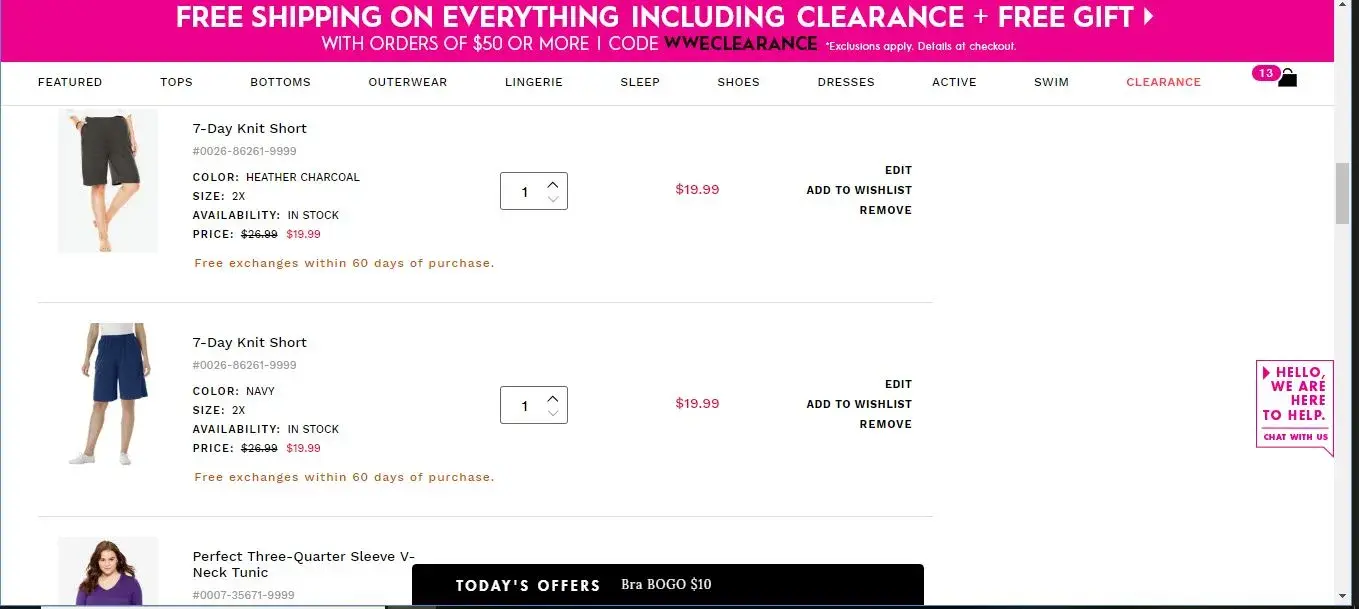Open the Clearance menu

pos(1163,82)
